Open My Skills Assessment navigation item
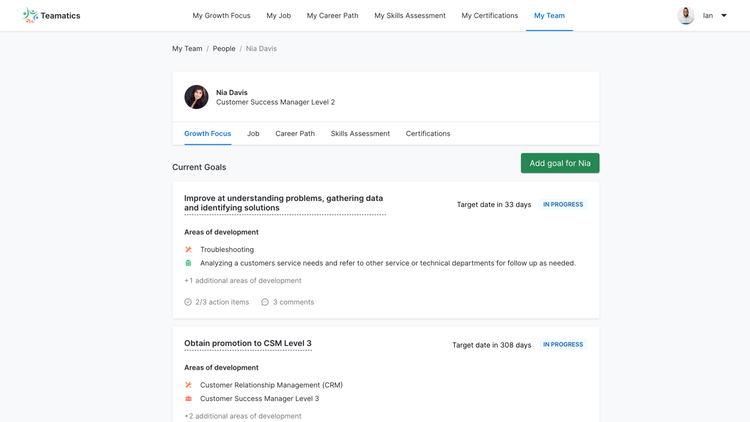The height and width of the screenshot is (422, 750). pos(410,15)
